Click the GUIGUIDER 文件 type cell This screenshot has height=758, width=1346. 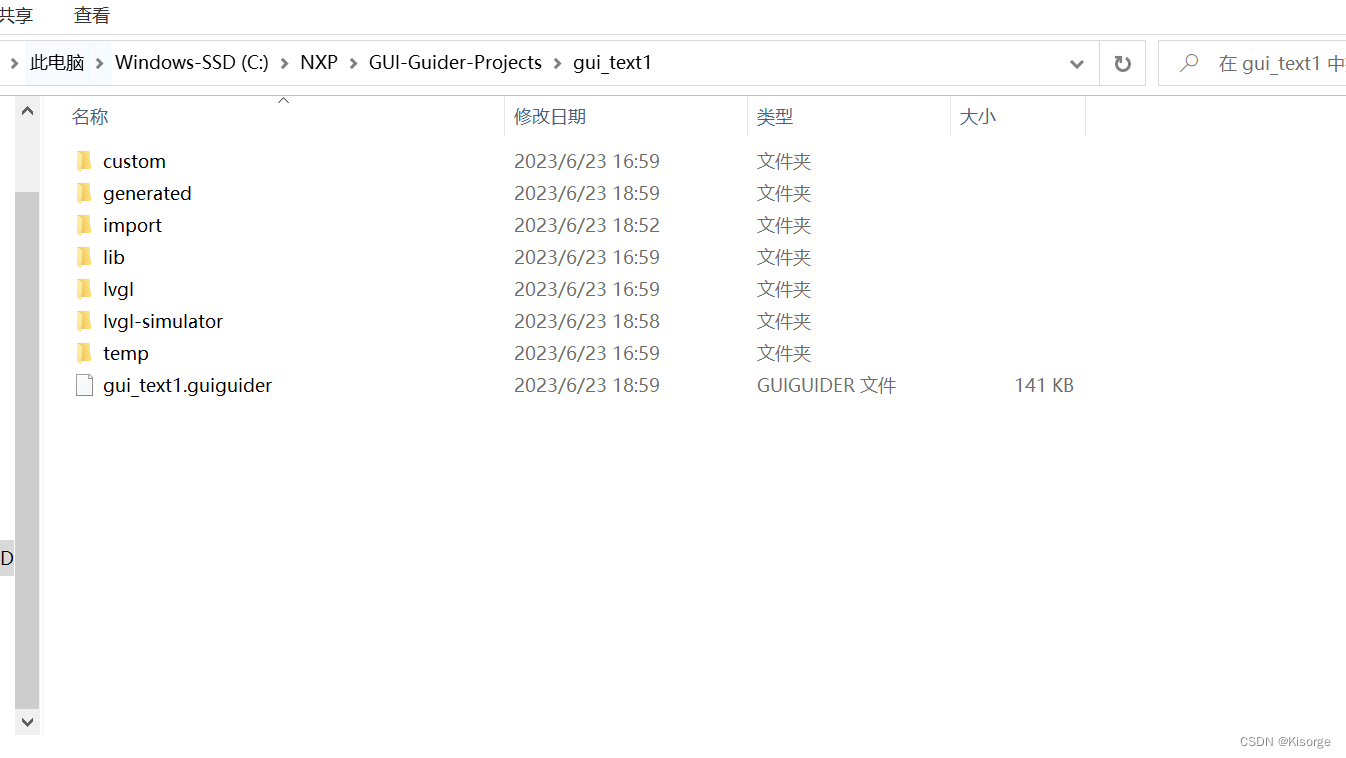827,385
